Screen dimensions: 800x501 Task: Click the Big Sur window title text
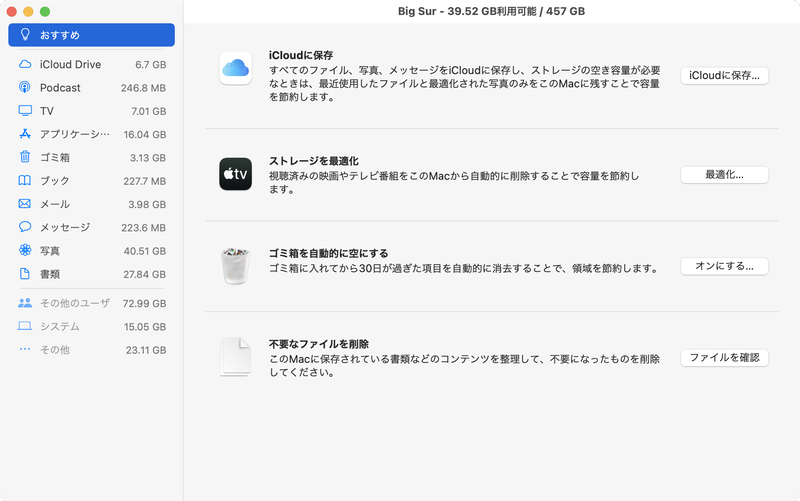491,11
